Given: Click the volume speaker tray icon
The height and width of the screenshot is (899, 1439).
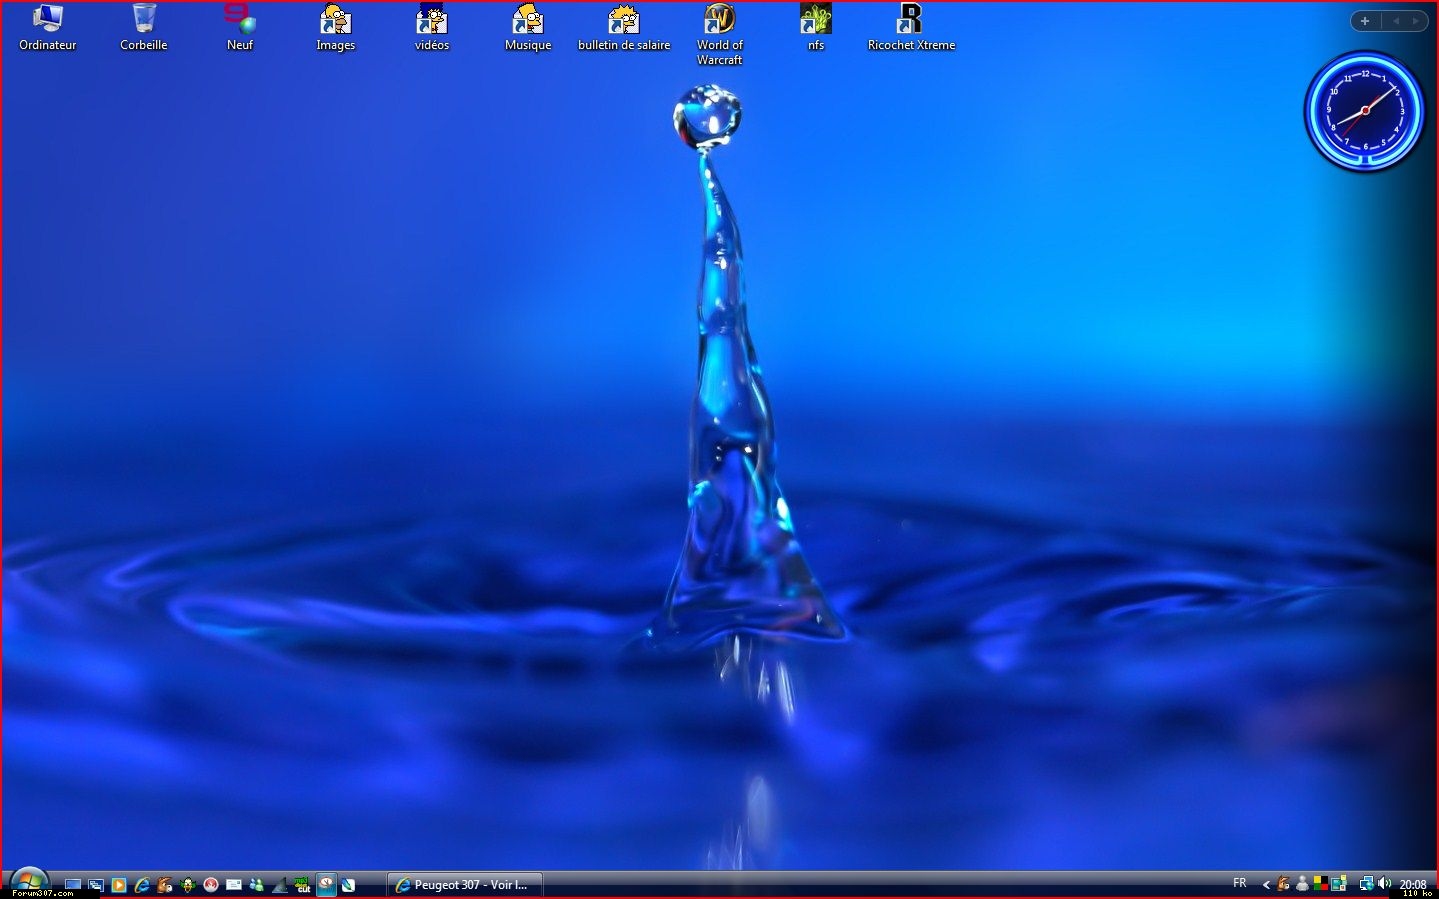Looking at the screenshot, I should (x=1385, y=883).
